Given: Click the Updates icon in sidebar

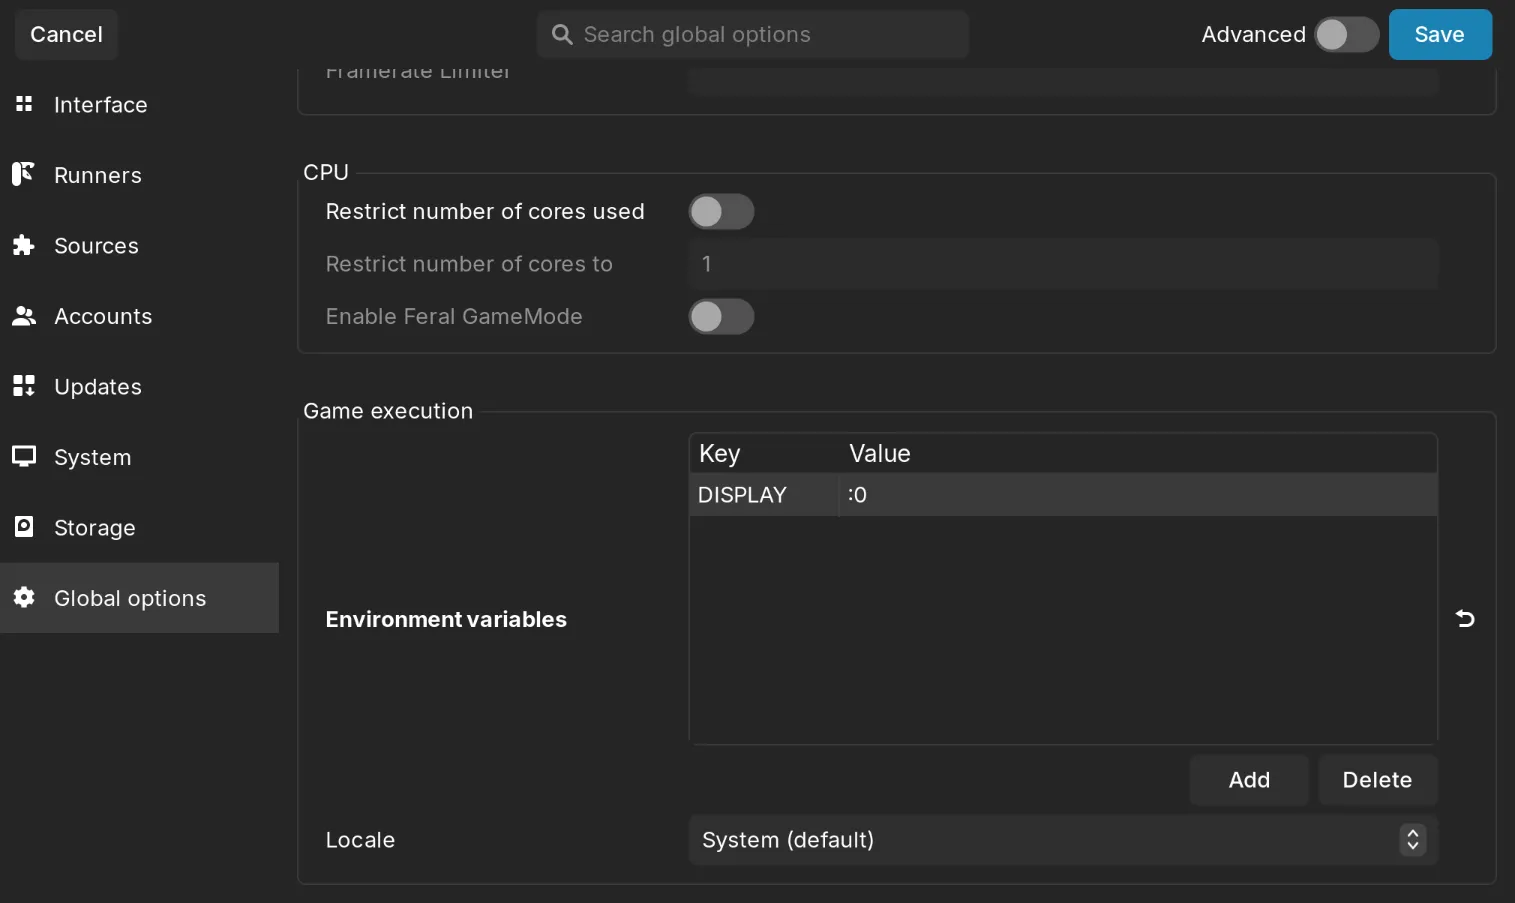Looking at the screenshot, I should coord(24,386).
